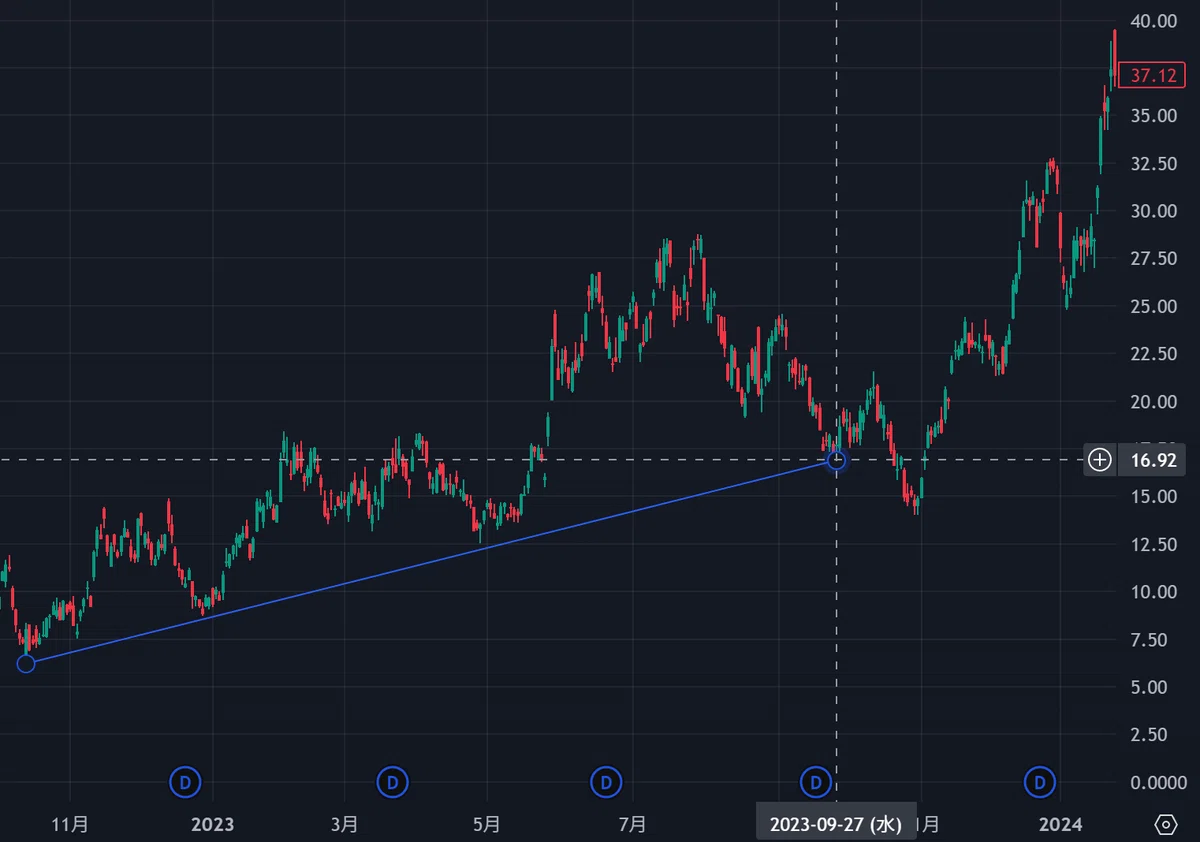Click the 22.50 price scale value
The width and height of the screenshot is (1200, 842).
1153,354
